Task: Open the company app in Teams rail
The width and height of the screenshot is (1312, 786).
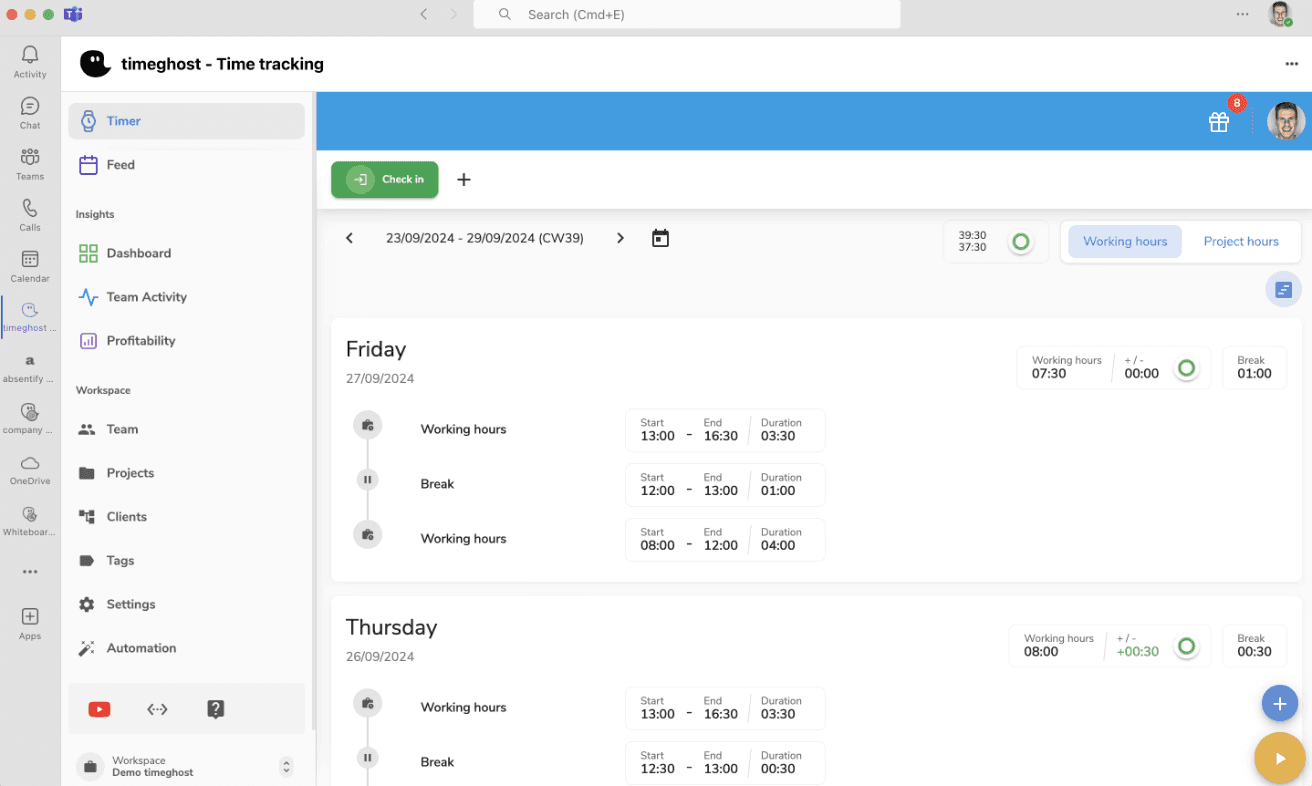Action: 30,418
